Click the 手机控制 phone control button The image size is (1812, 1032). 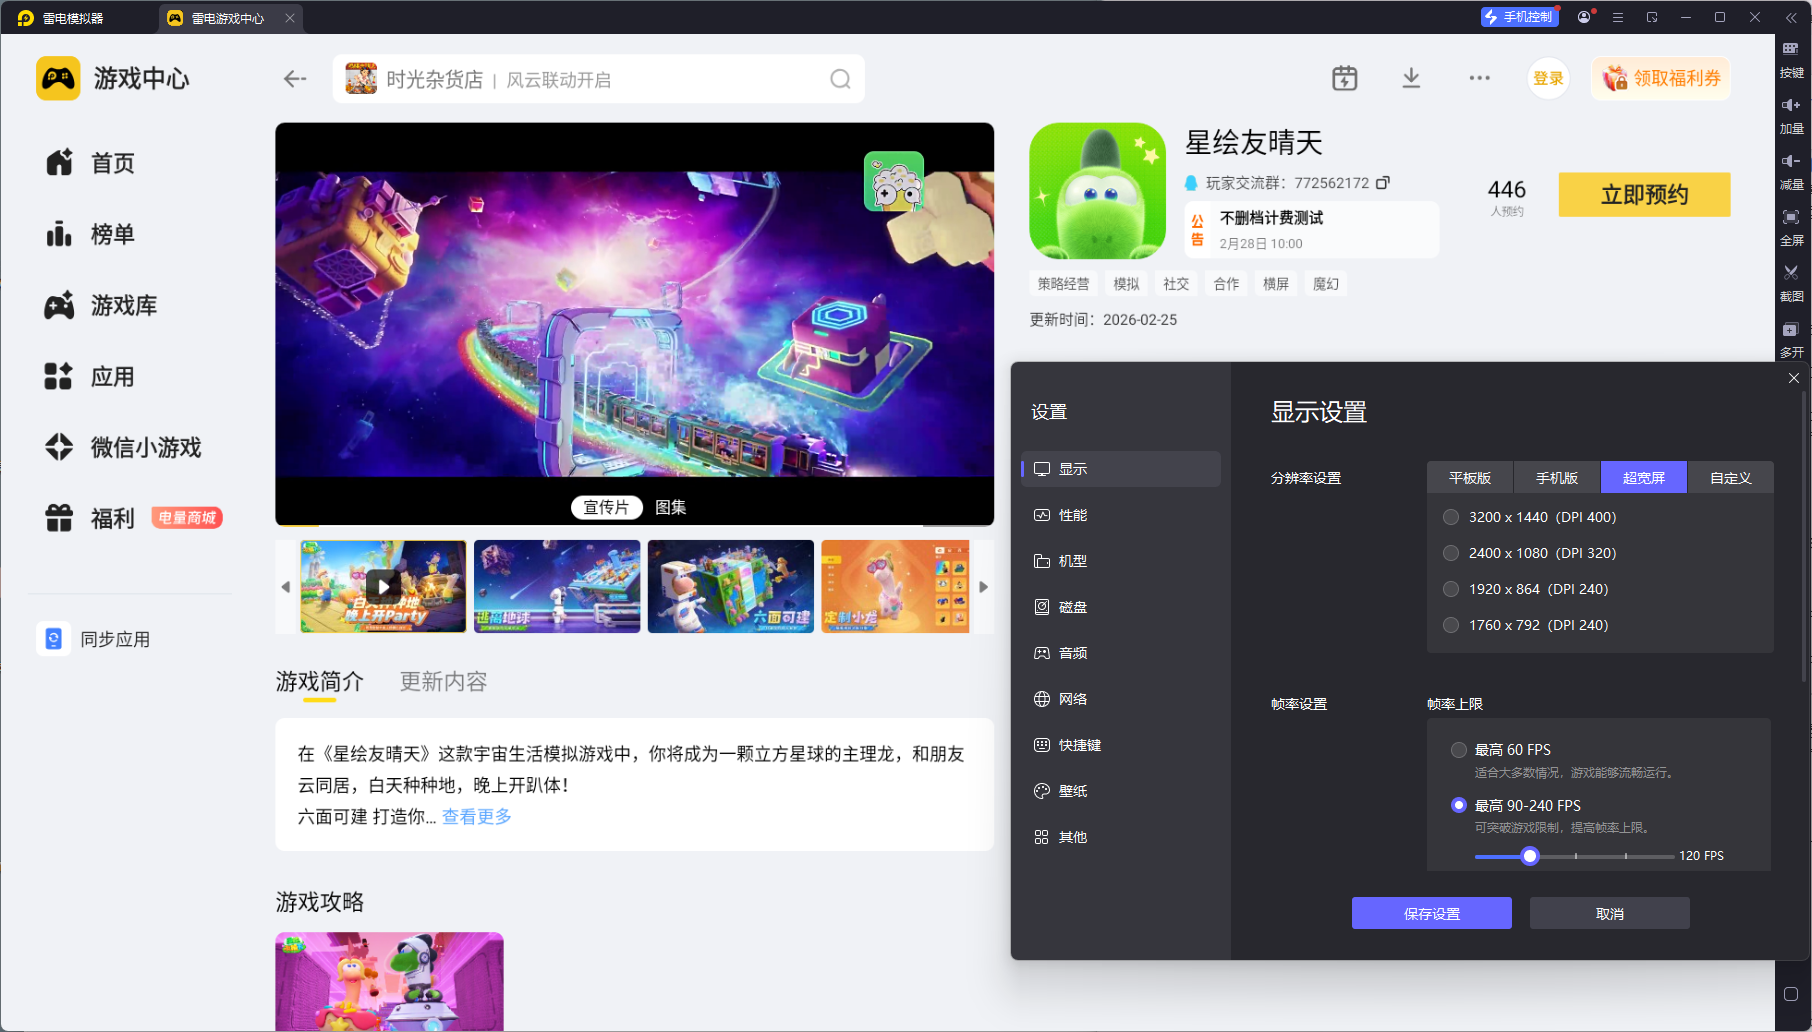1519,17
